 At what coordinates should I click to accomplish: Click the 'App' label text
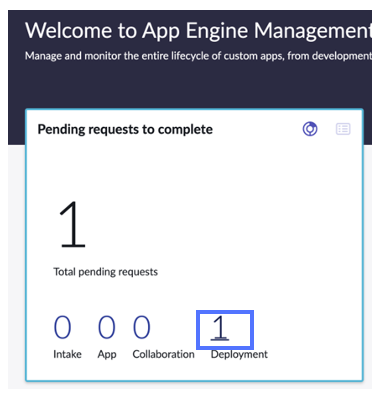[x=107, y=354]
